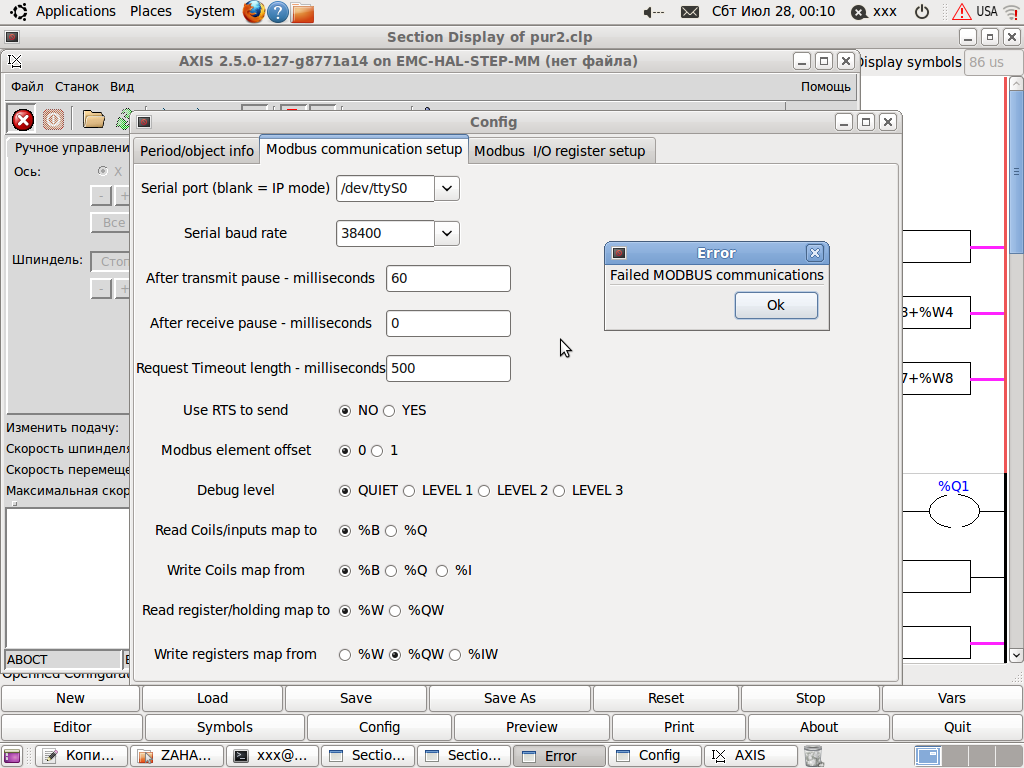
Task: Click Ok in the Error dialog
Action: [776, 305]
